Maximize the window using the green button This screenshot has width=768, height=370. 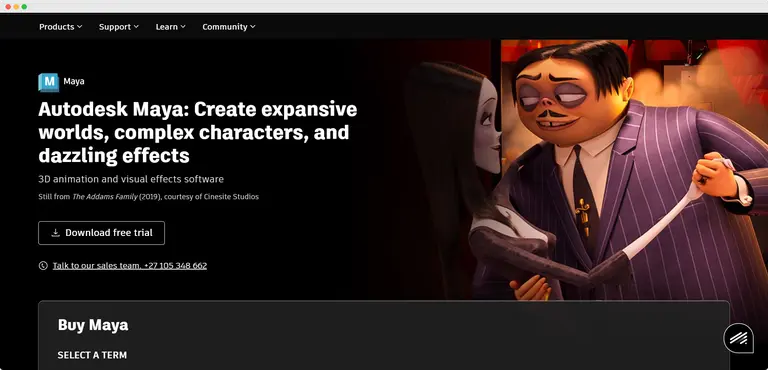(x=24, y=7)
